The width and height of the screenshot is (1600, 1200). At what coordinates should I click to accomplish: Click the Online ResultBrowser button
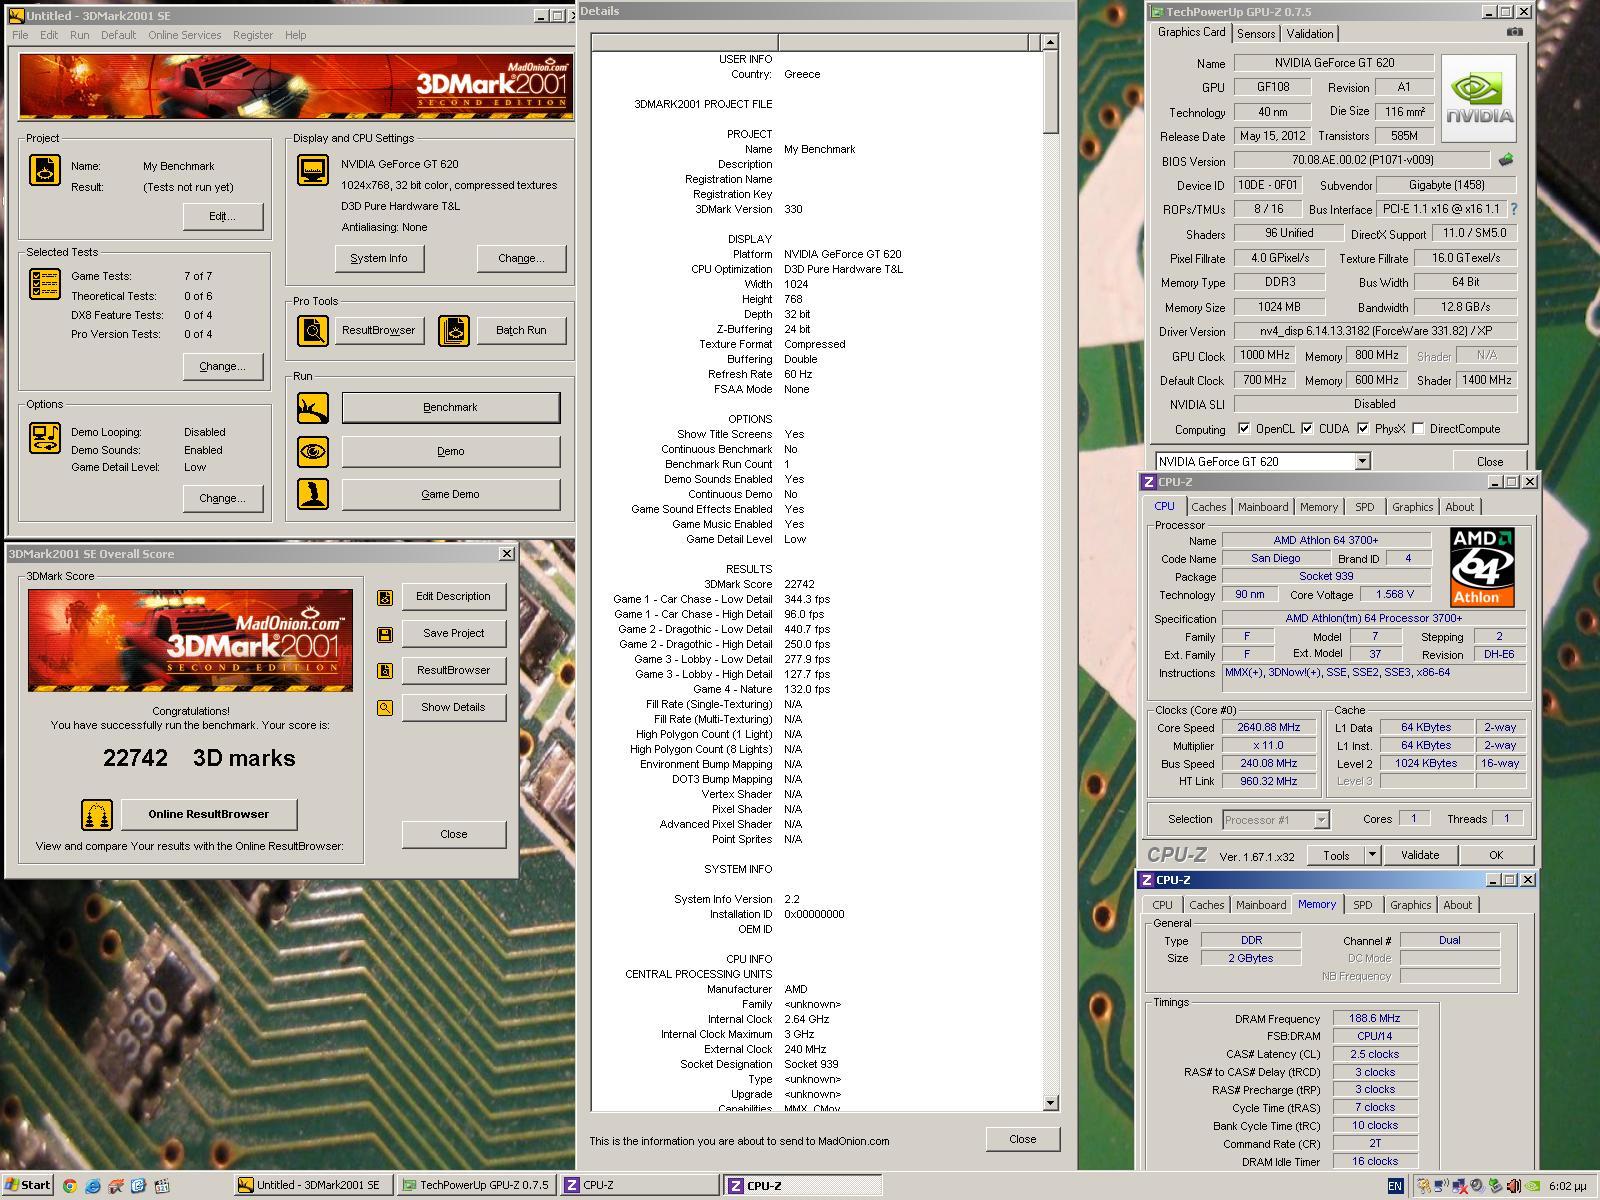pyautogui.click(x=208, y=814)
